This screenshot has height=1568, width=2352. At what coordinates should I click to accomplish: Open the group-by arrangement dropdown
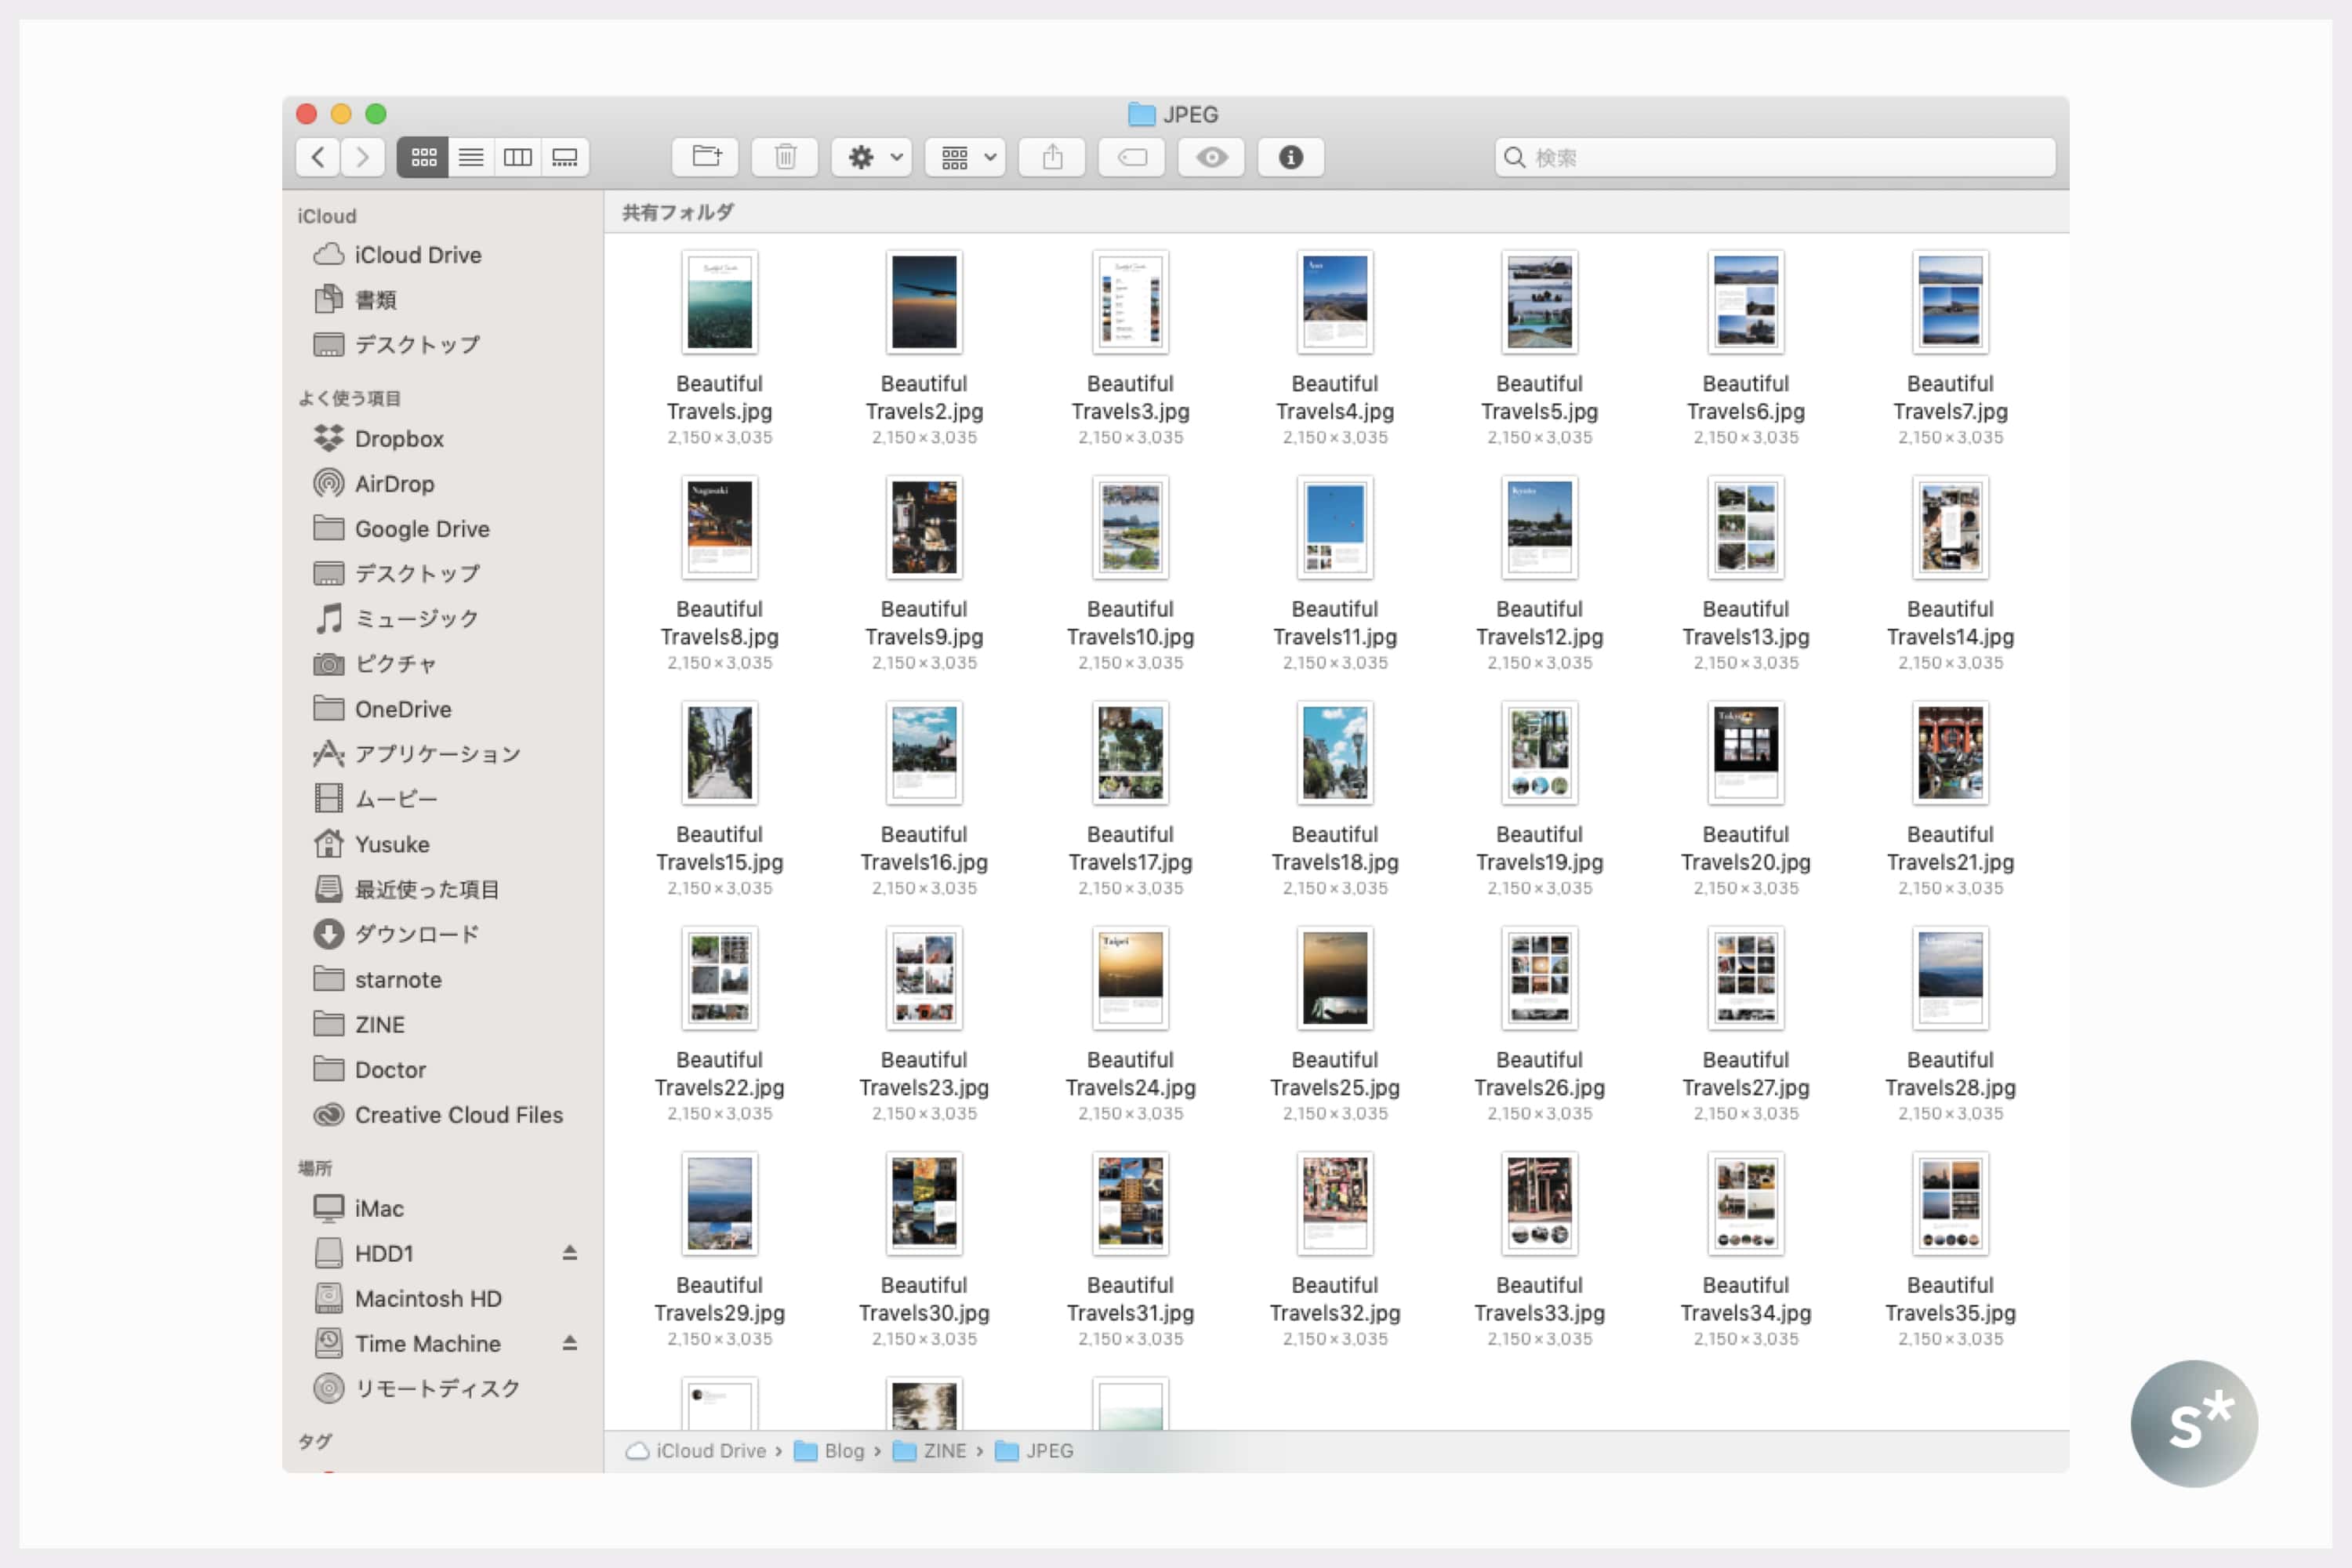(x=966, y=157)
